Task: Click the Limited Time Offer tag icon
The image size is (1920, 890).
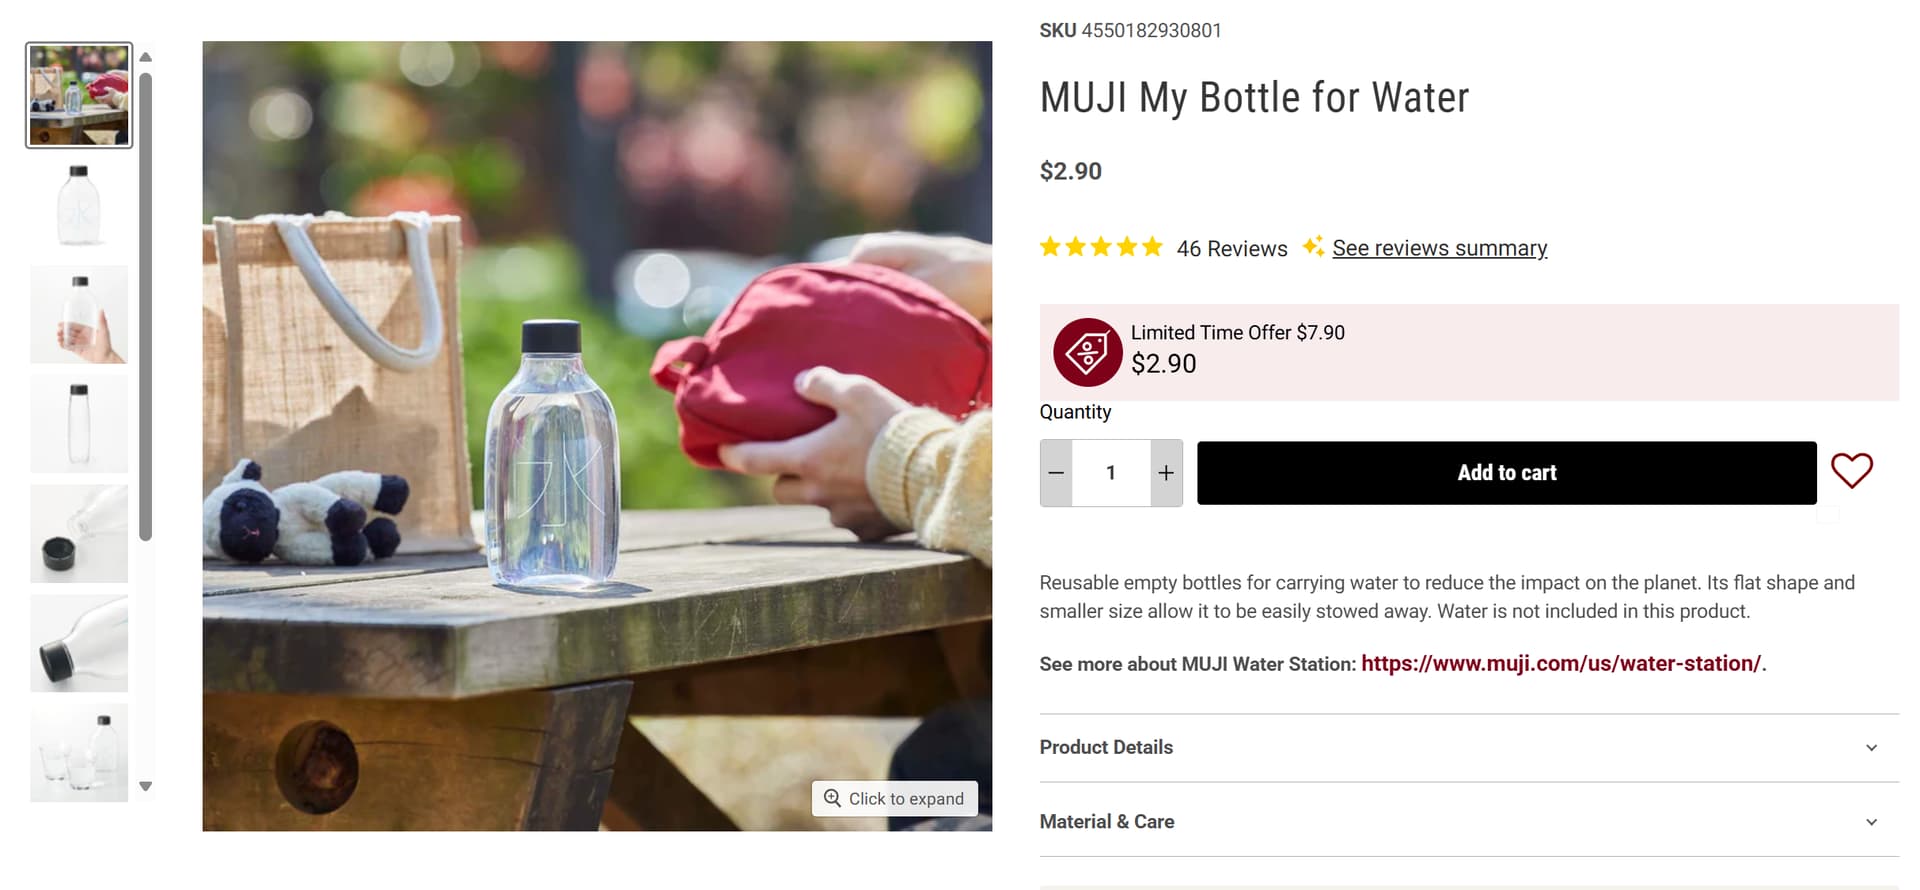Action: [1087, 352]
